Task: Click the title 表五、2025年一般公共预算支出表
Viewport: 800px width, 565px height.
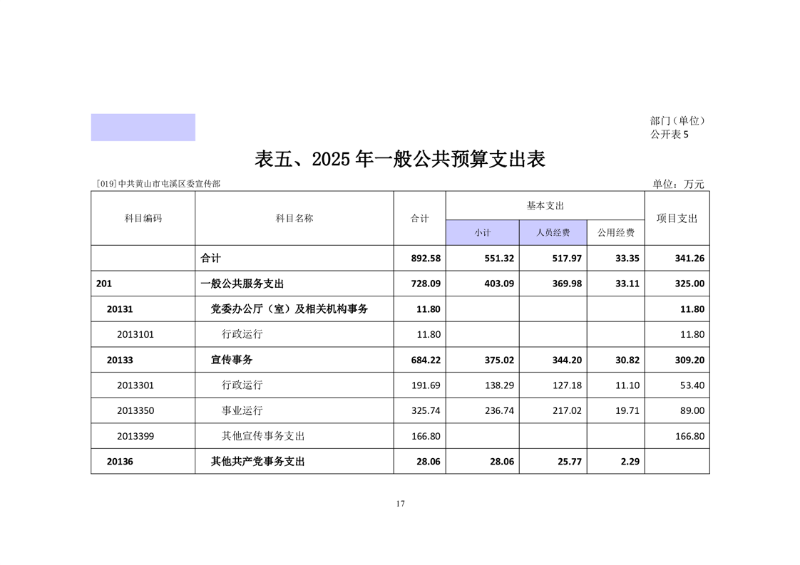Action: point(400,159)
